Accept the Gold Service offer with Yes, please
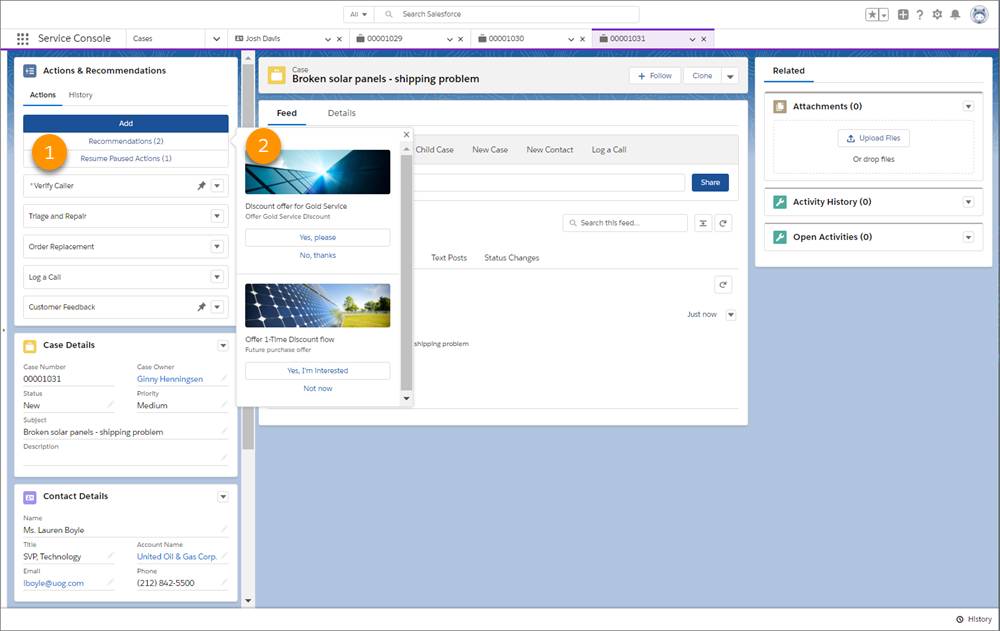 pyautogui.click(x=317, y=237)
